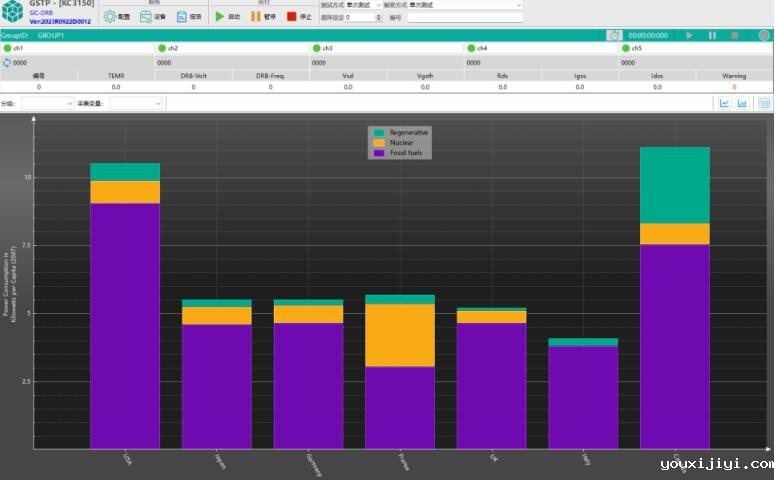The width and height of the screenshot is (775, 480).
Task: Click the red 停止 stop button
Action: click(x=298, y=17)
